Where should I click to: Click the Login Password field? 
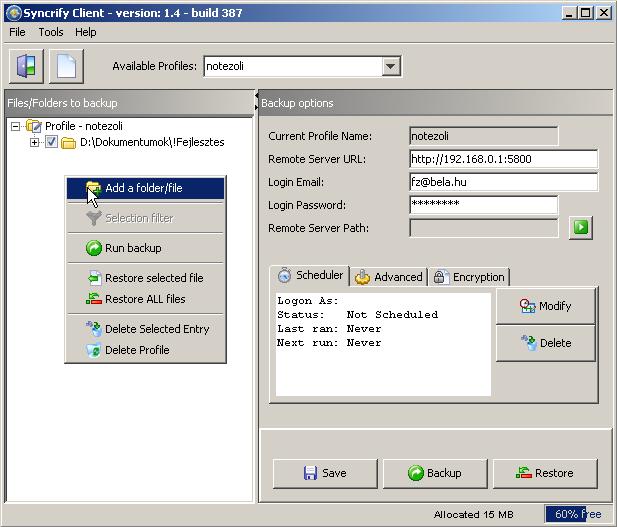point(484,205)
